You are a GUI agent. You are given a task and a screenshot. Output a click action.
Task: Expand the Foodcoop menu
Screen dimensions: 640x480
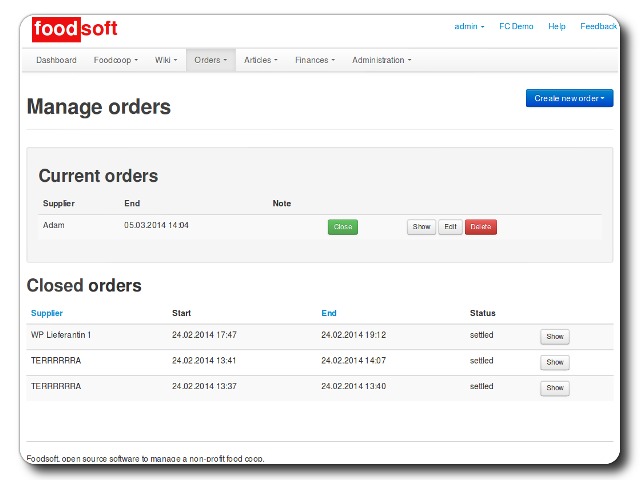point(116,60)
